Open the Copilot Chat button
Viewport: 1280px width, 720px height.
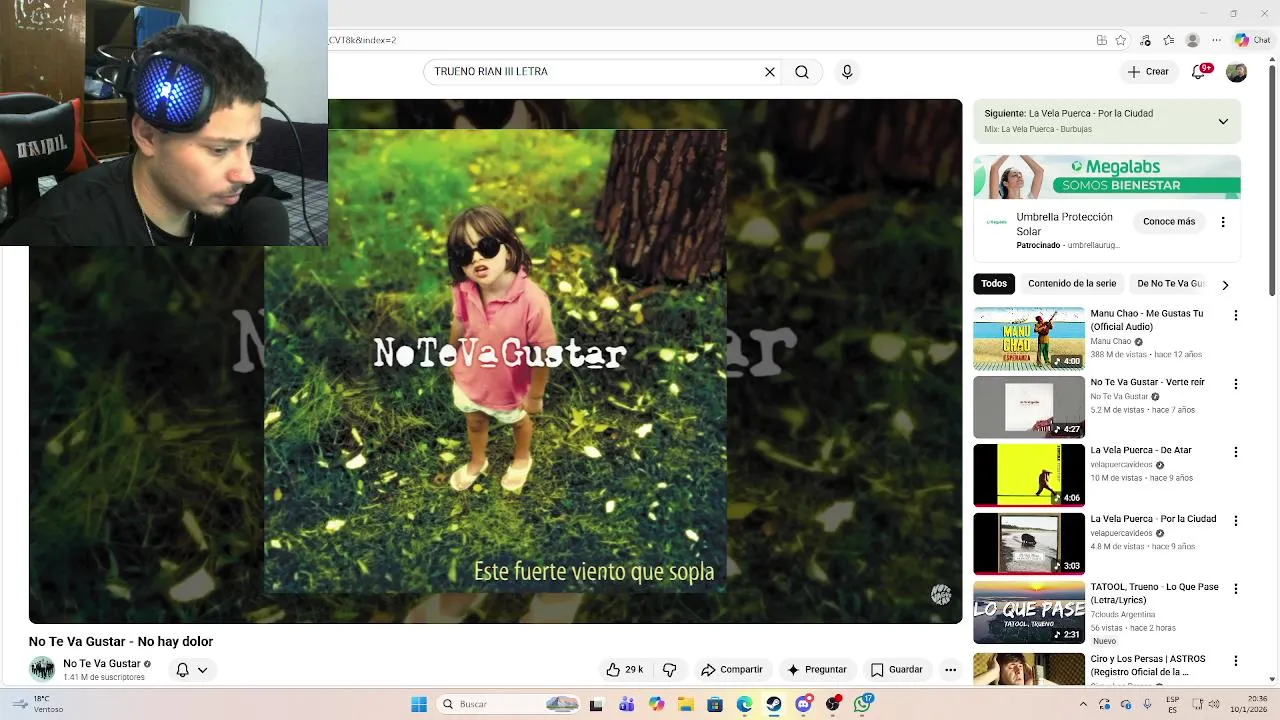(x=1252, y=40)
